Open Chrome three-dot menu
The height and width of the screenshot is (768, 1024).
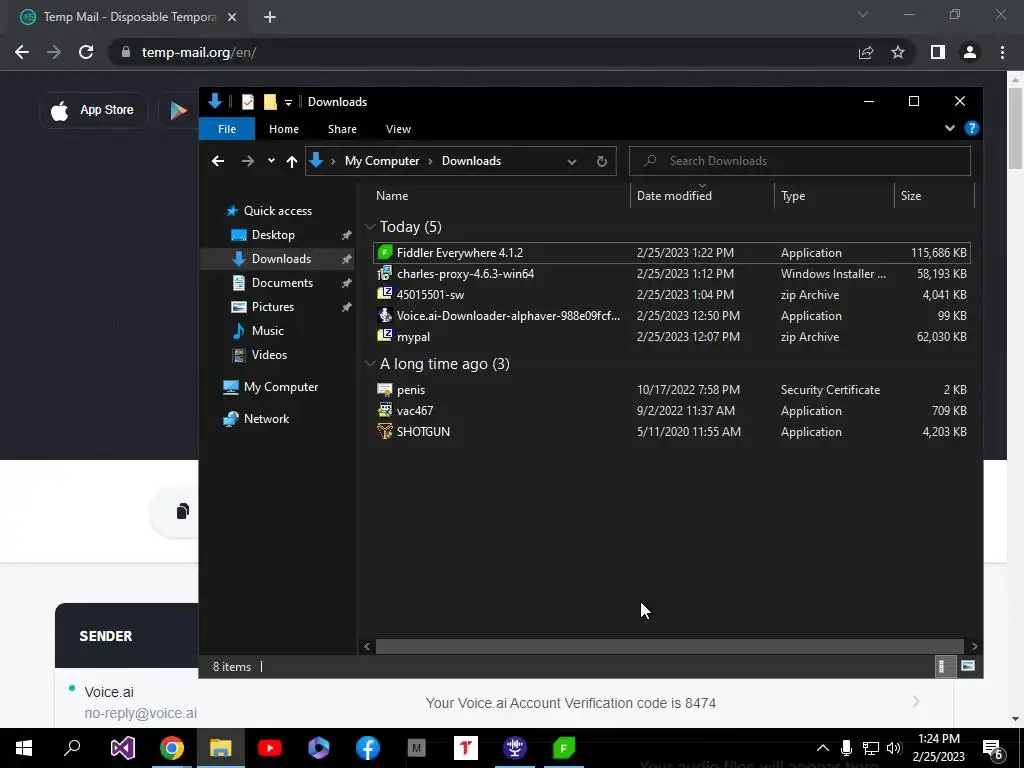pyautogui.click(x=1002, y=52)
